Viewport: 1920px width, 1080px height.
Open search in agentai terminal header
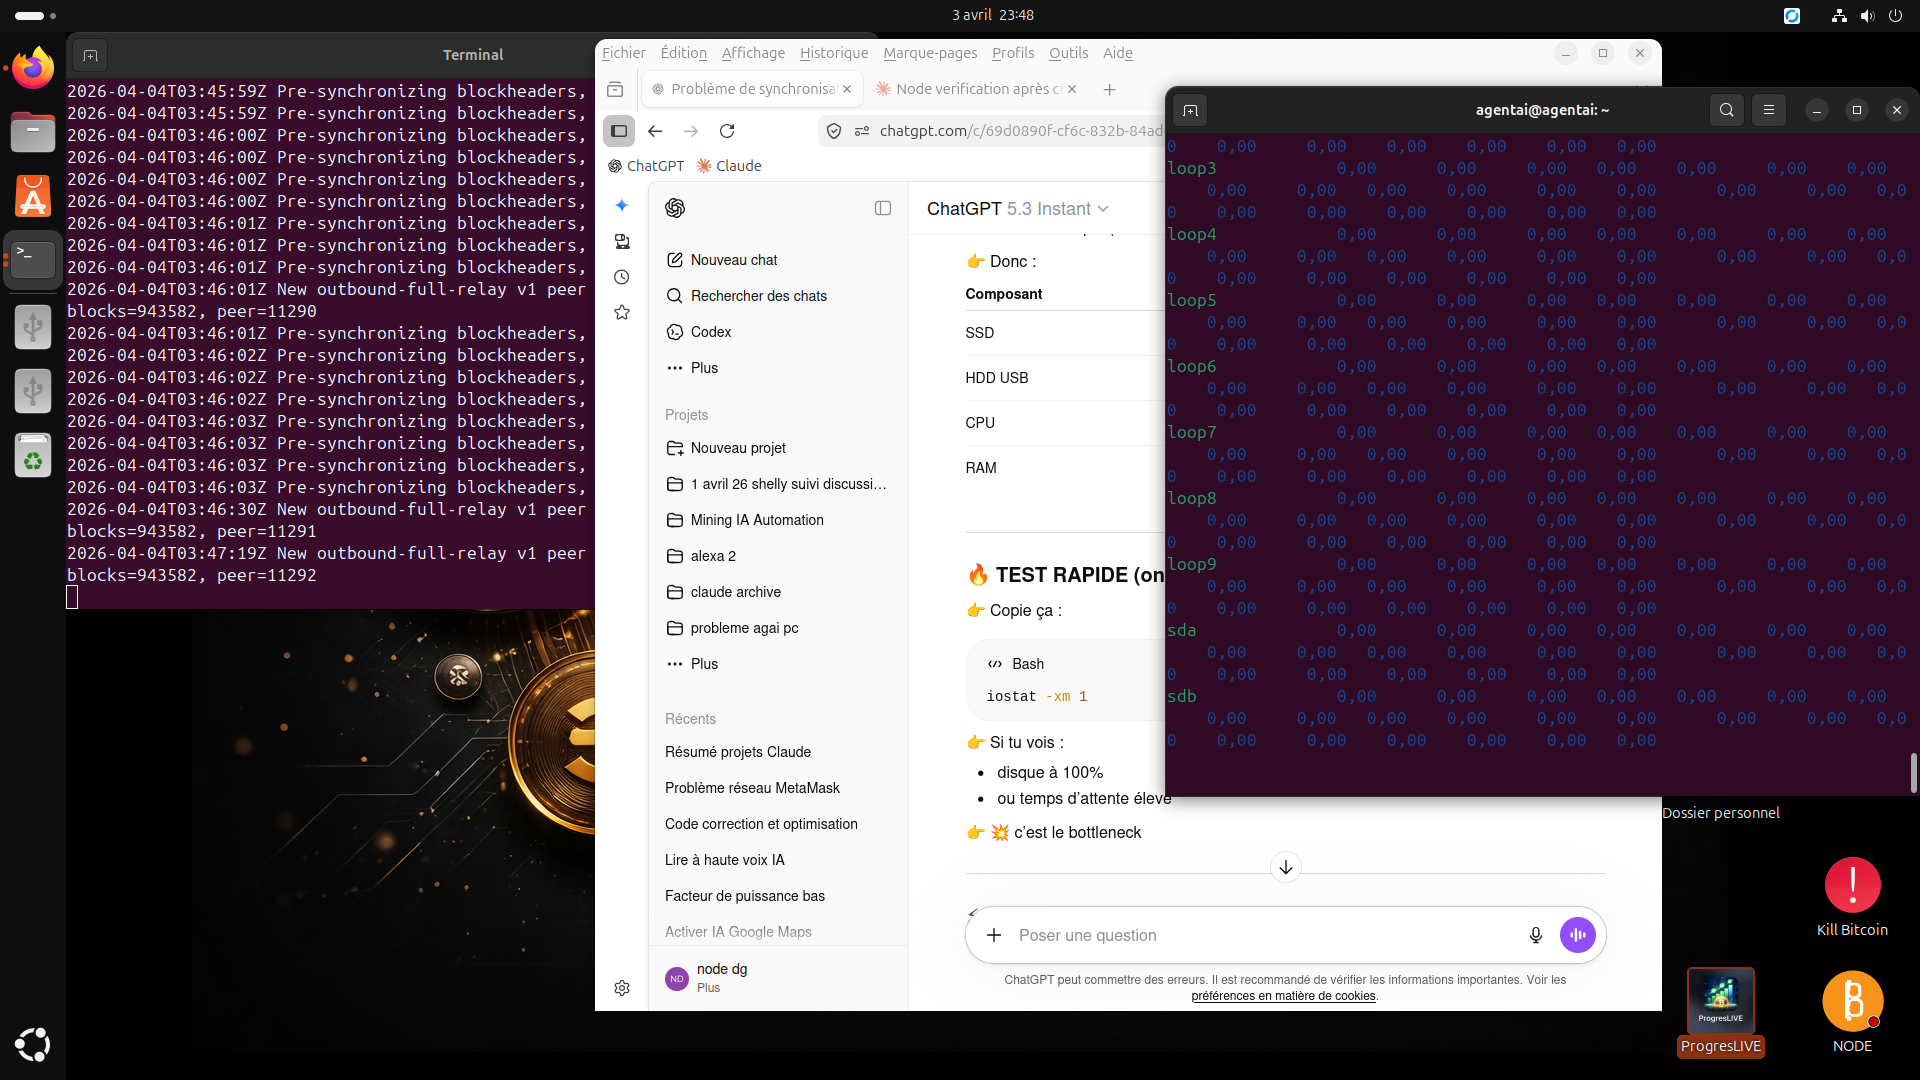click(1726, 110)
